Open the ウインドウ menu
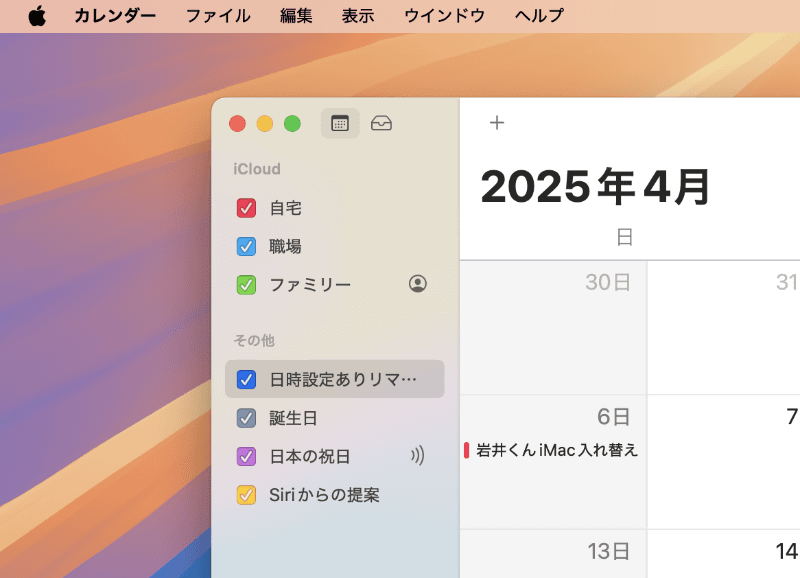Image resolution: width=800 pixels, height=578 pixels. [x=443, y=15]
